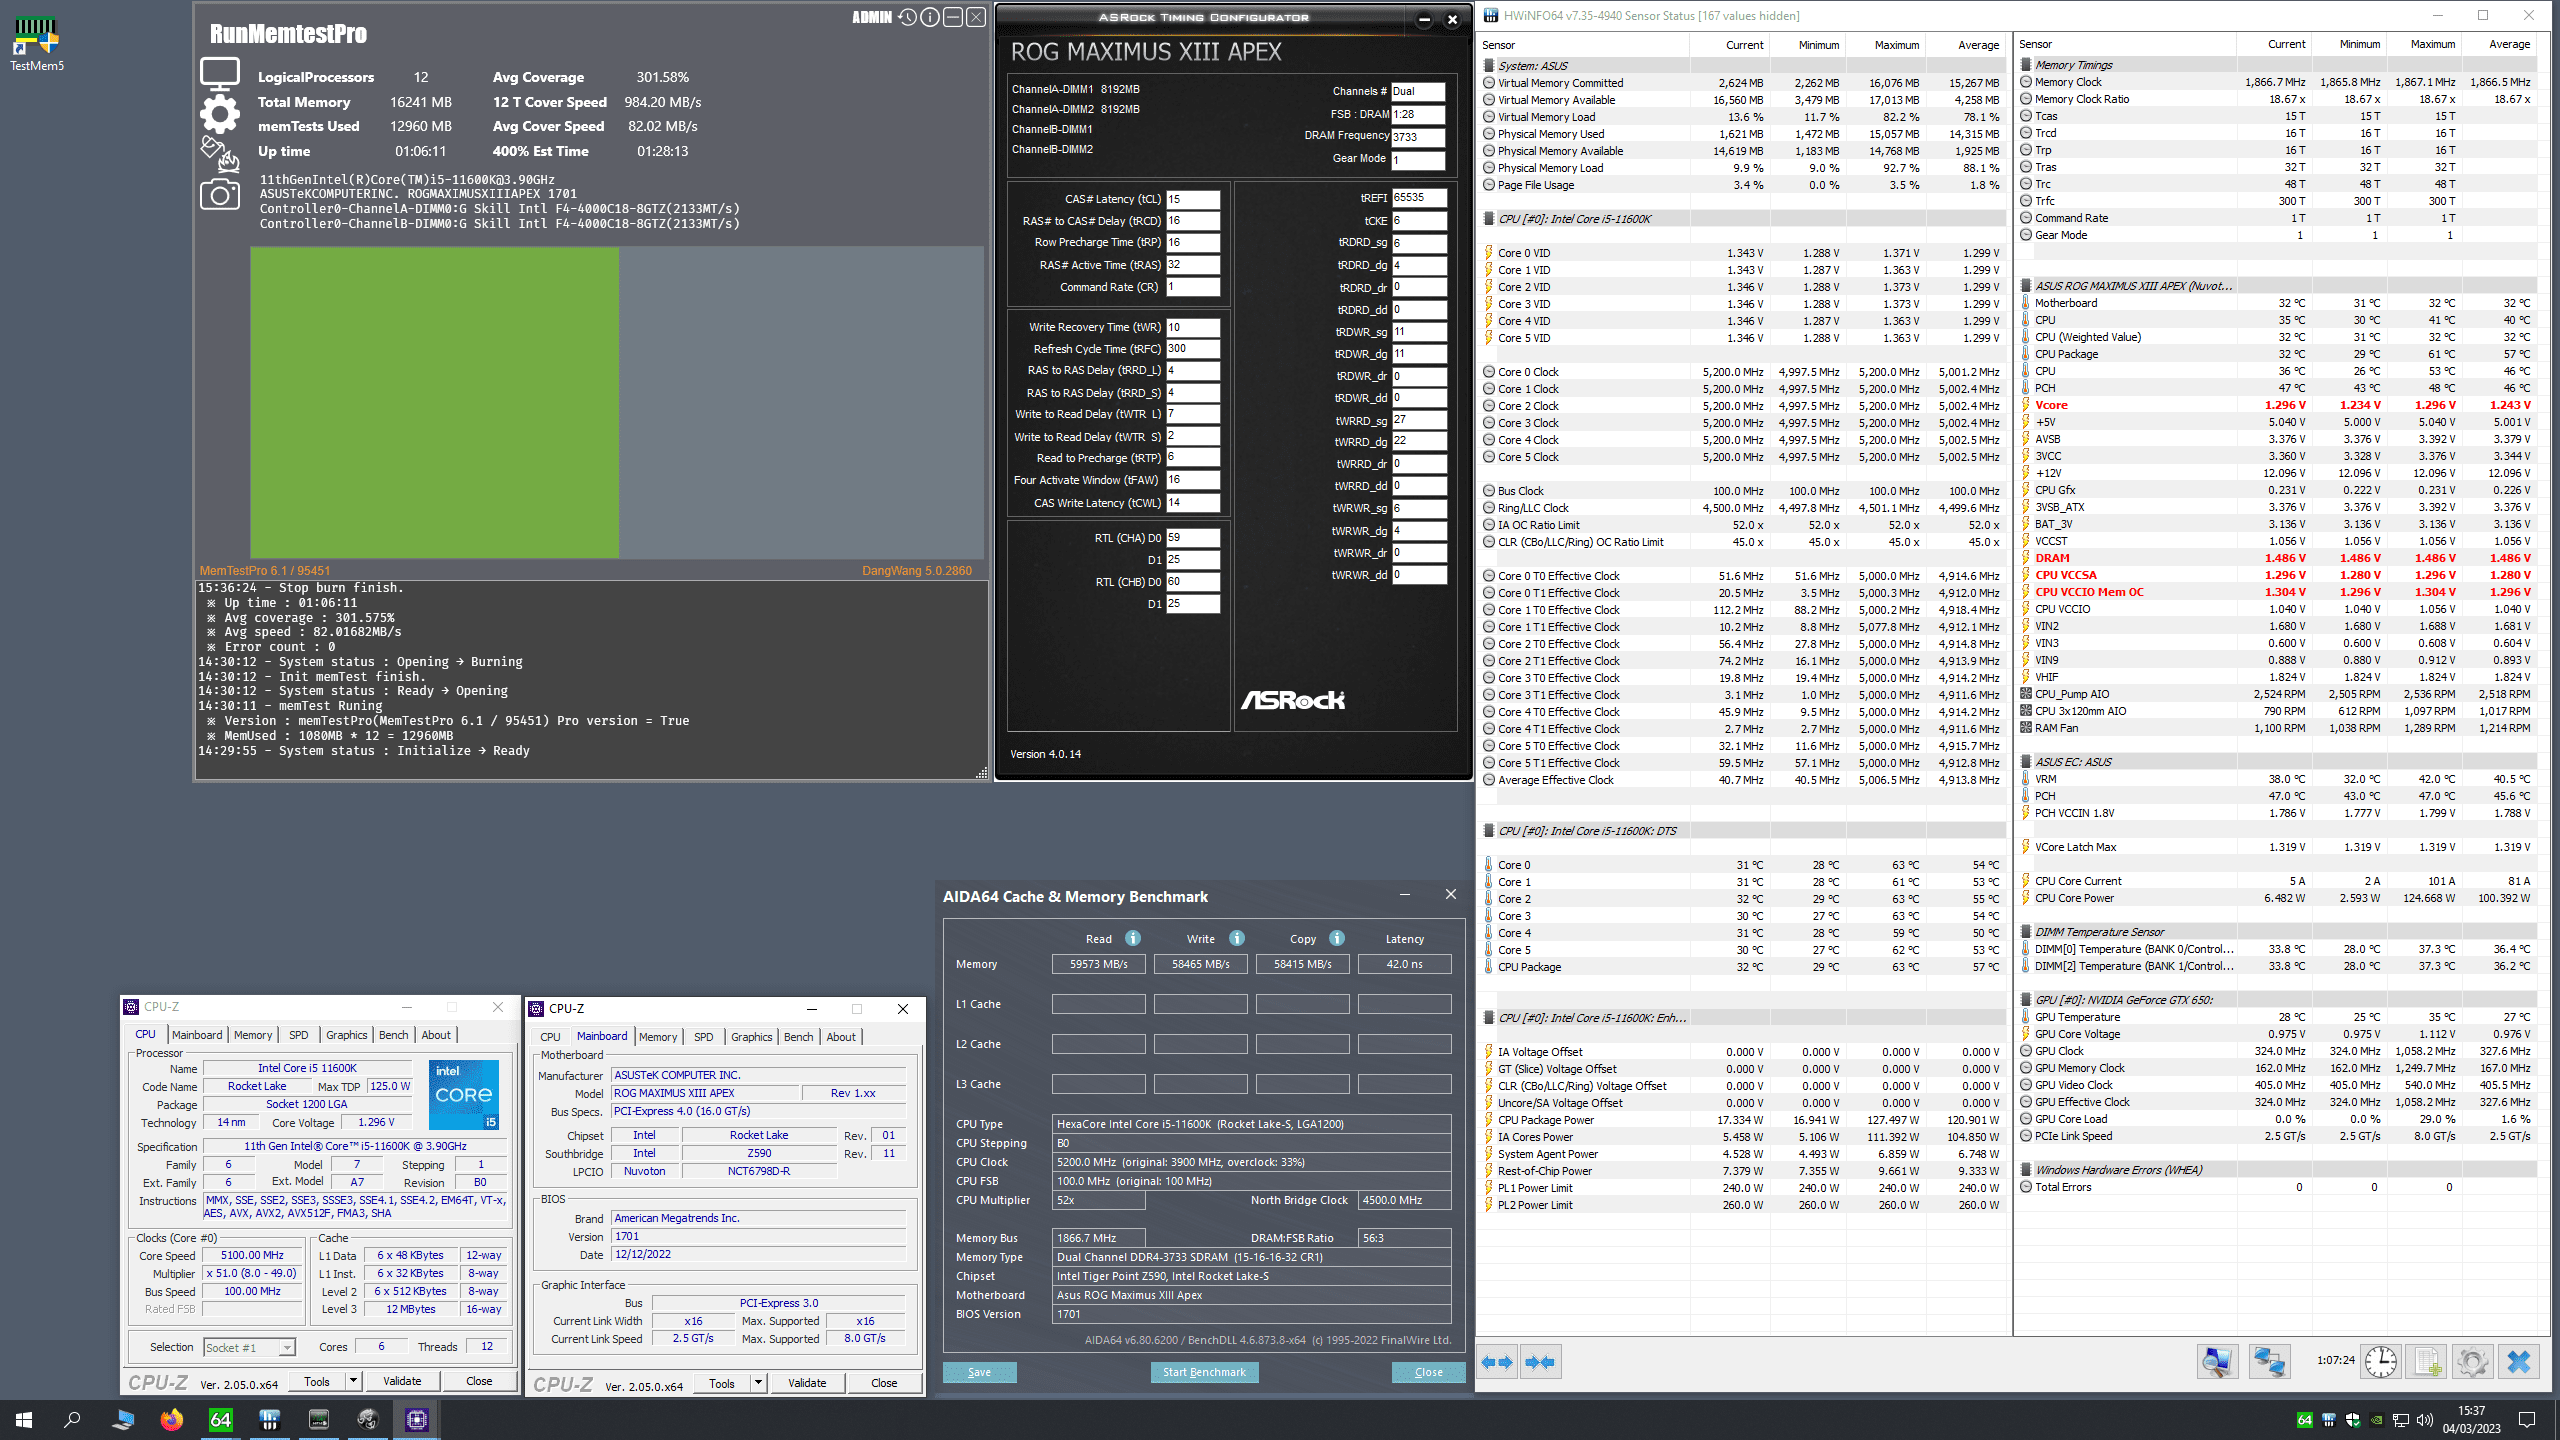Open HWiNFO sensor settings gear icon
This screenshot has width=2560, height=1440.
pyautogui.click(x=2473, y=1362)
